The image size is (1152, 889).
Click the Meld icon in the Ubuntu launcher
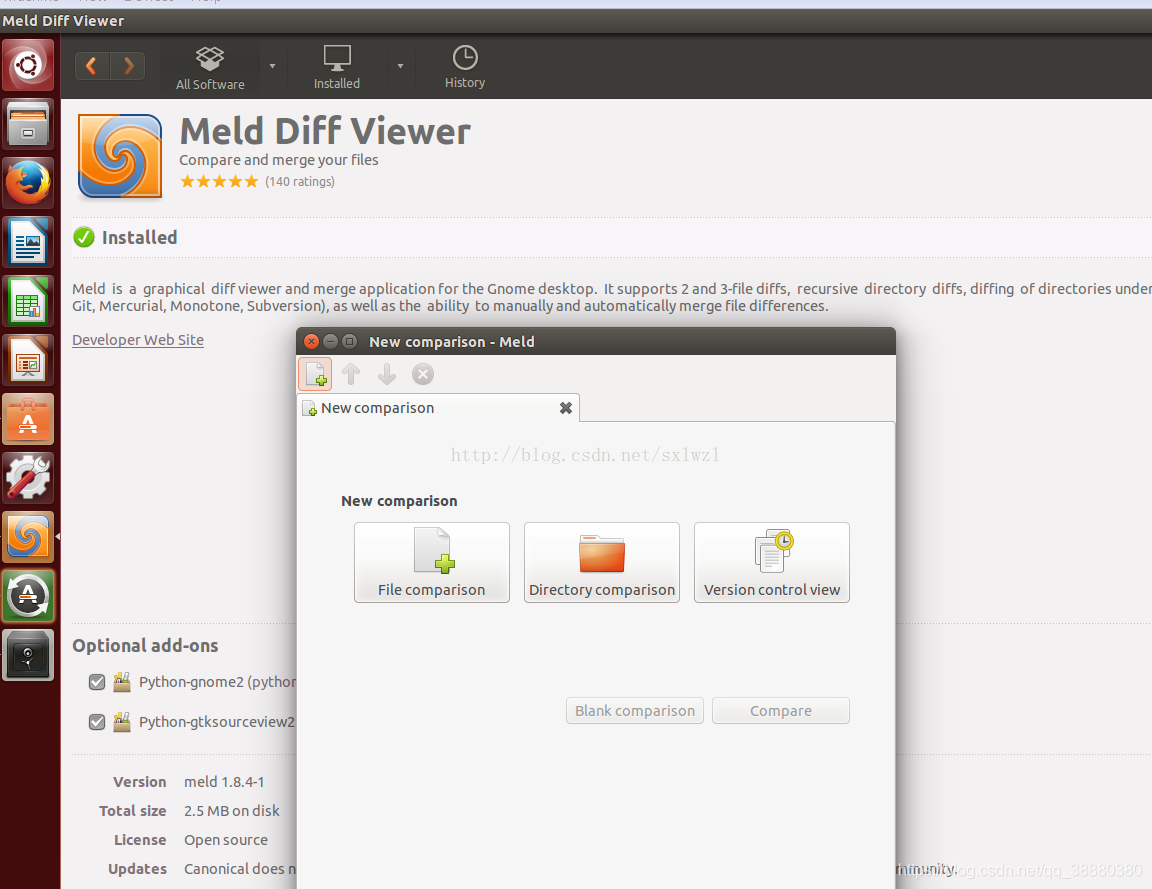tap(27, 537)
